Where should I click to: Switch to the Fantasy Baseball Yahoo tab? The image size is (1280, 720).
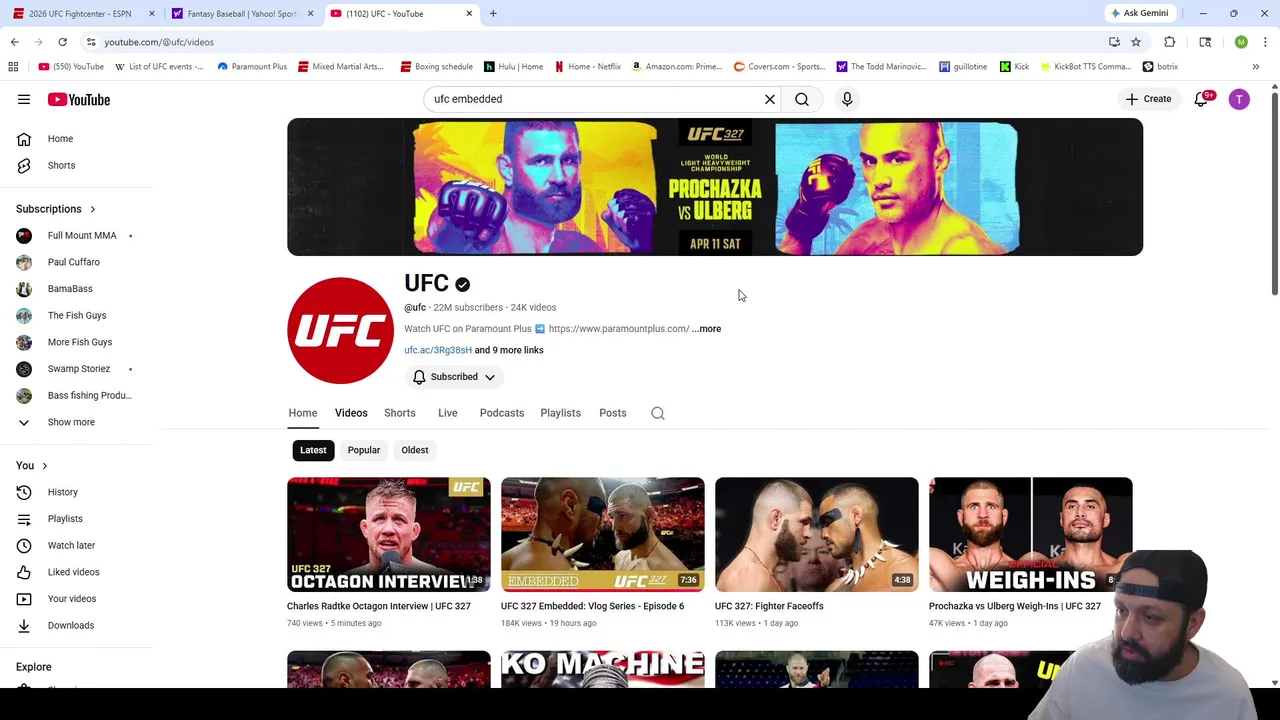242,14
